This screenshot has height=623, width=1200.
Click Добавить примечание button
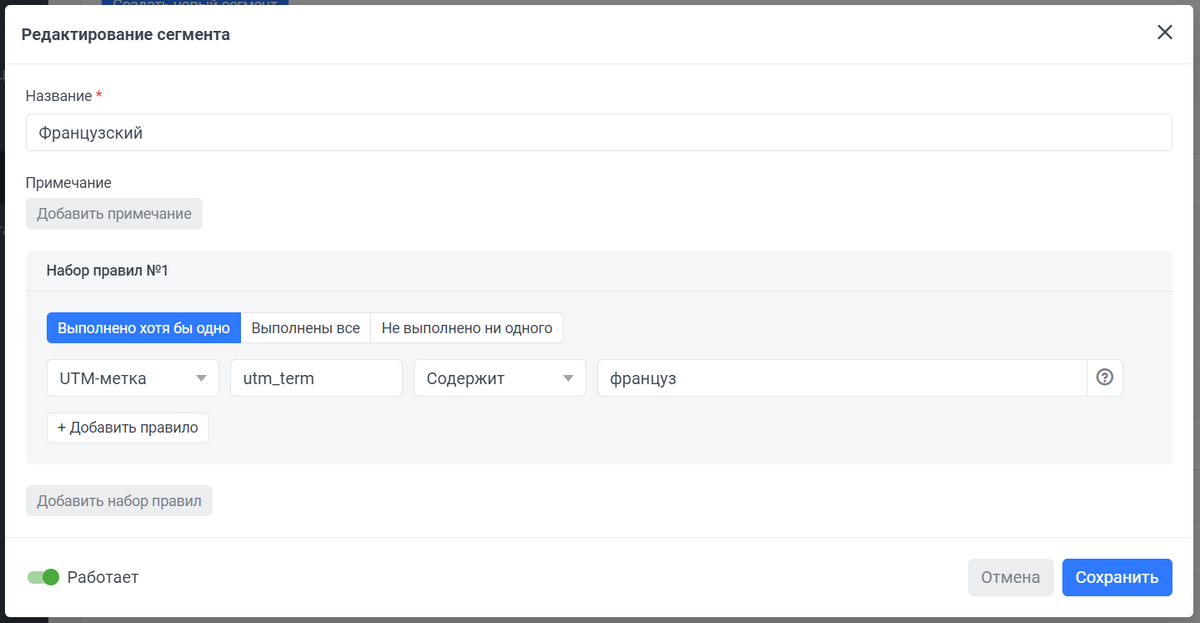pos(114,214)
